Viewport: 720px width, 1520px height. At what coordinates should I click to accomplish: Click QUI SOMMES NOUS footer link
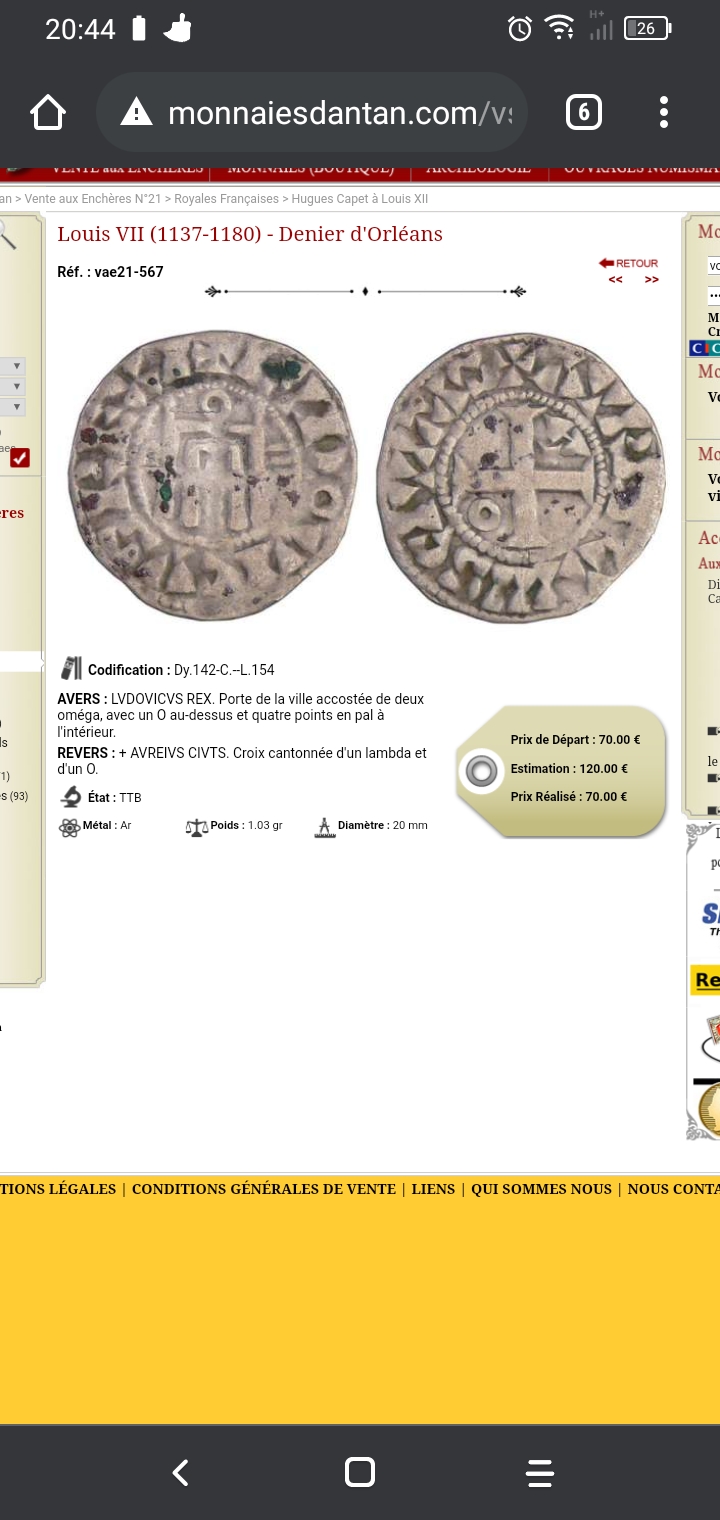pos(541,1189)
